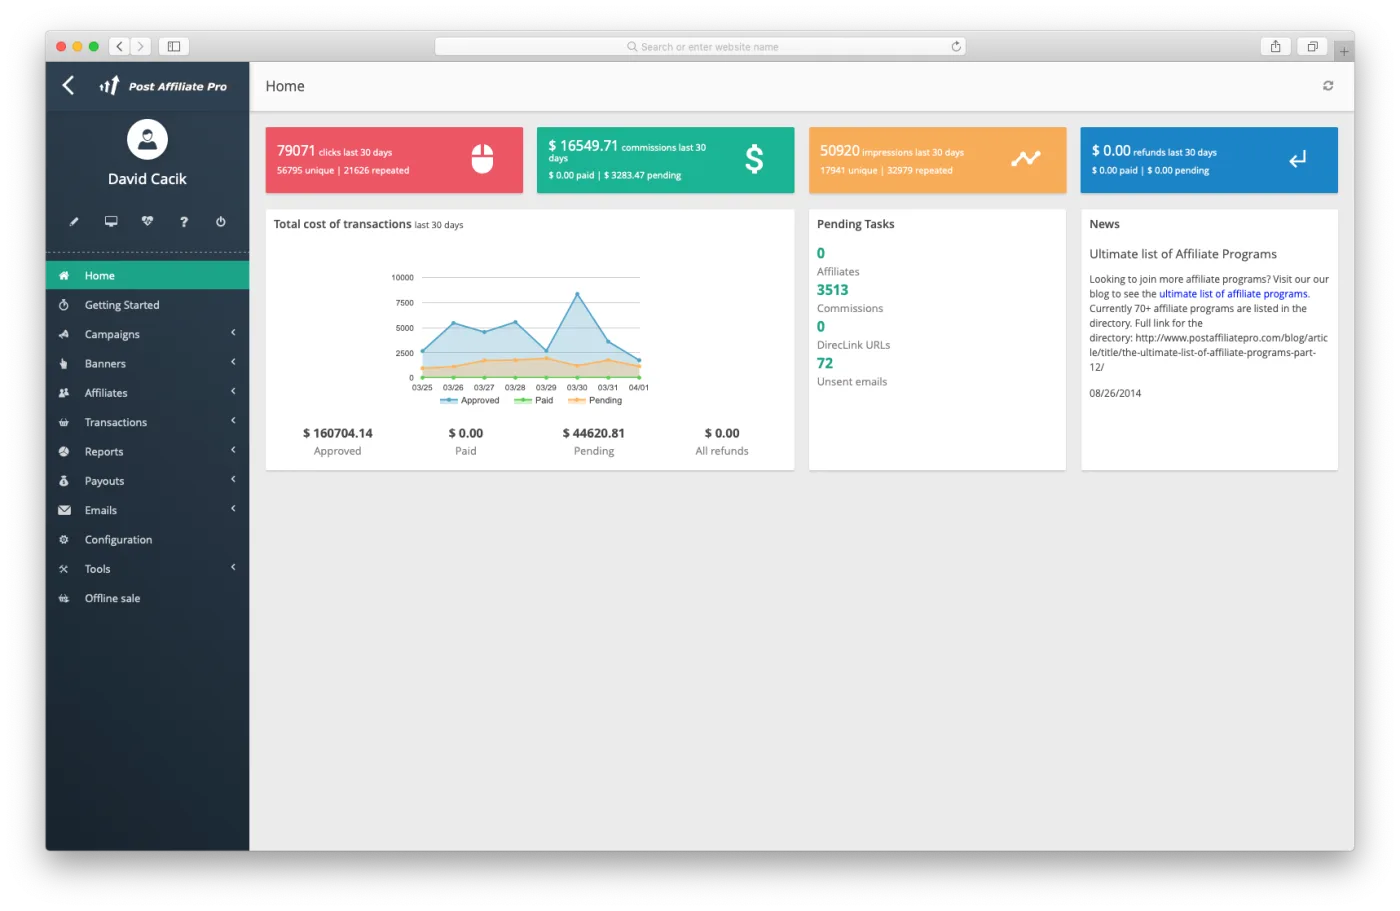This screenshot has width=1400, height=911.
Task: Click the browser share icon
Action: click(1276, 46)
